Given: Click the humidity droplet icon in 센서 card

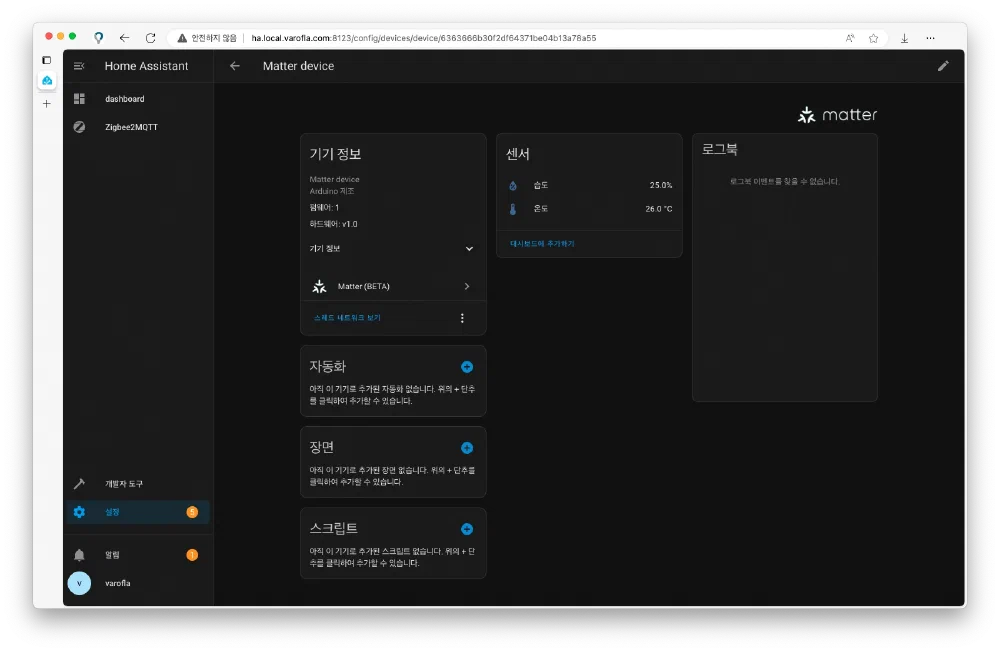Looking at the screenshot, I should pos(512,185).
